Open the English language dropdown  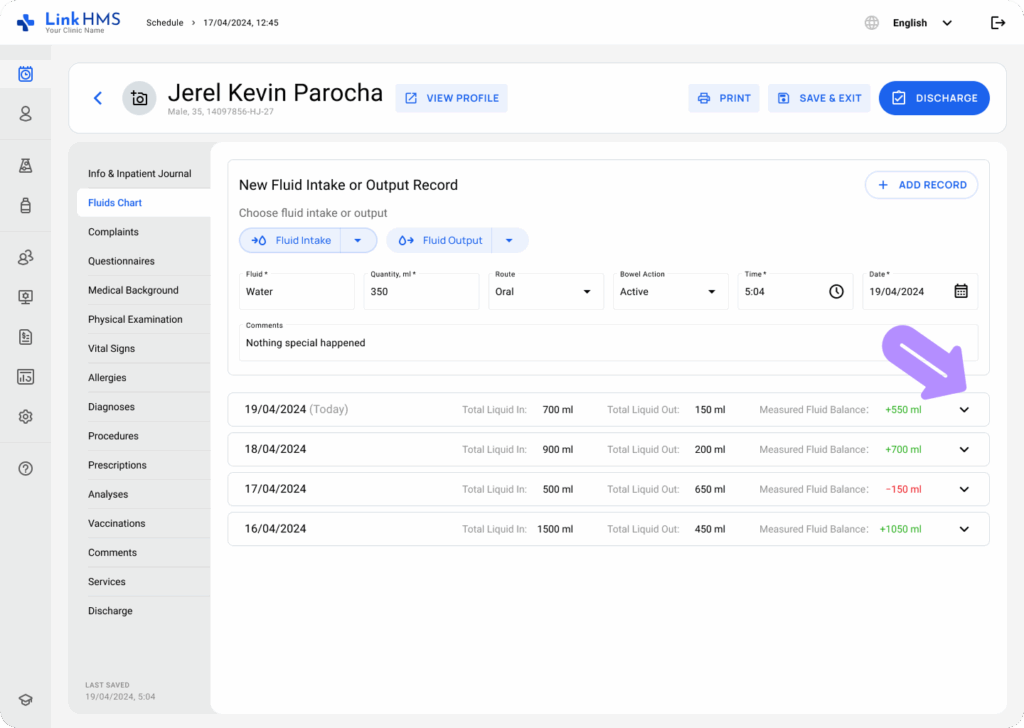[920, 23]
